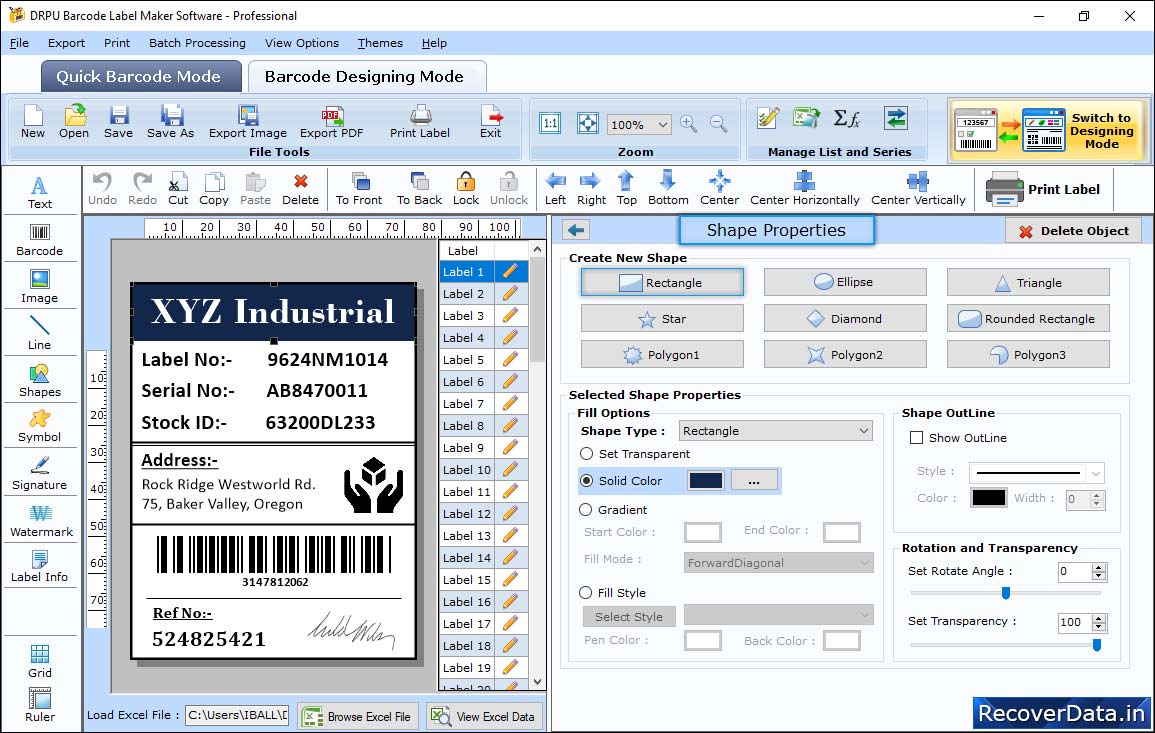Select the Symbol tool
The width and height of the screenshot is (1155, 733).
tap(40, 426)
